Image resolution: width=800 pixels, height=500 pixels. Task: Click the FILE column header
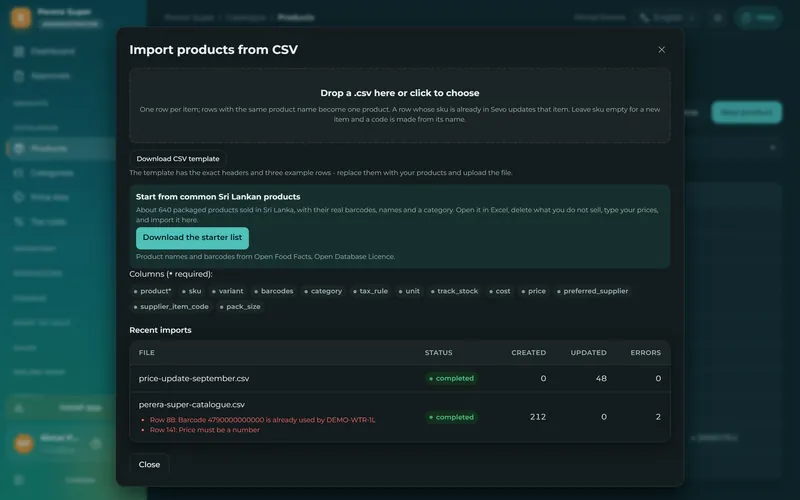click(146, 353)
